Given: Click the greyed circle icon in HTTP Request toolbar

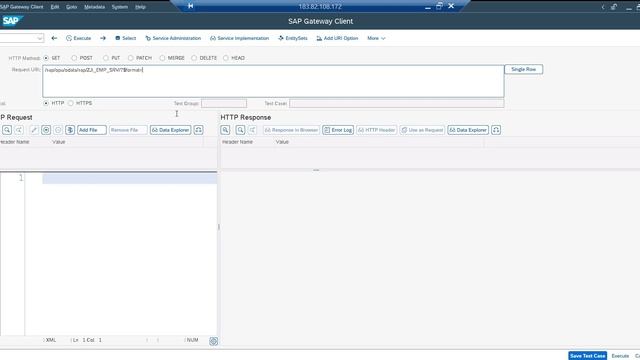Looking at the screenshot, I should [58, 130].
